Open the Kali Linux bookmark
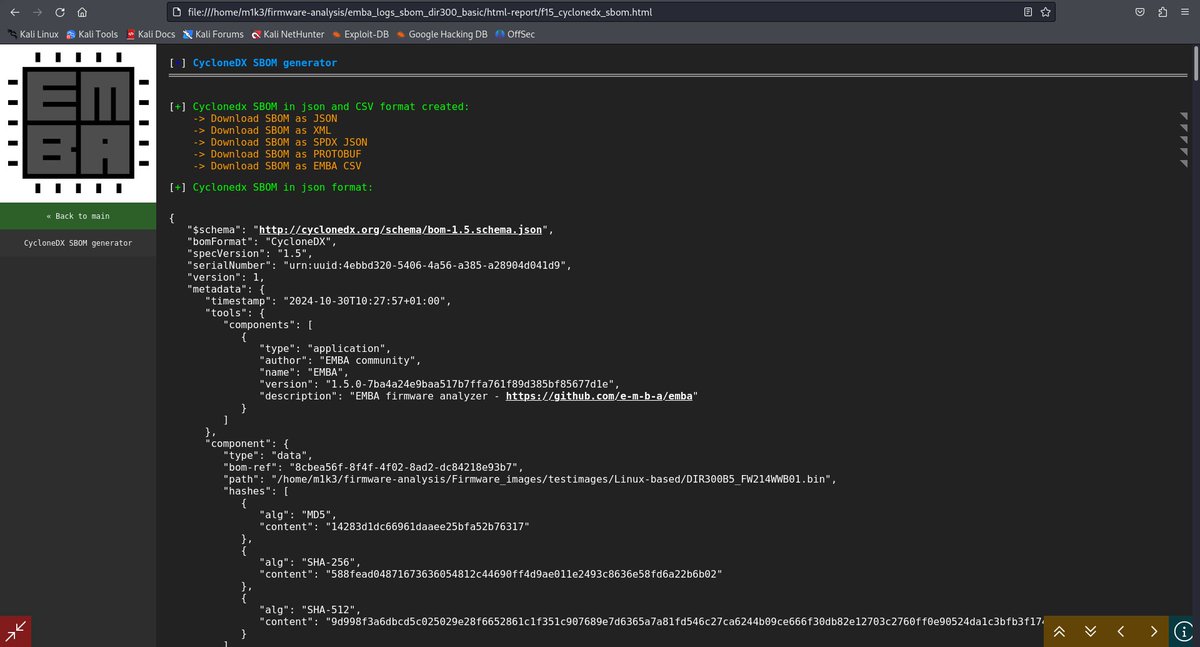Screen dimensions: 1200x647 point(32,34)
